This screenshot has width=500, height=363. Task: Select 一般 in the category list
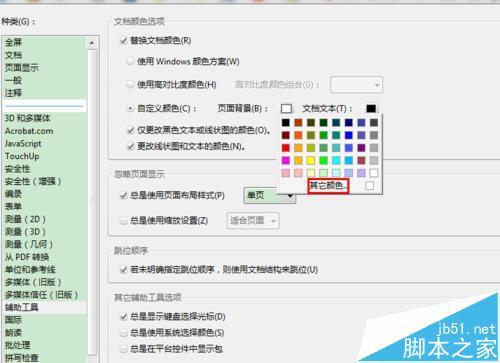[x=44, y=80]
